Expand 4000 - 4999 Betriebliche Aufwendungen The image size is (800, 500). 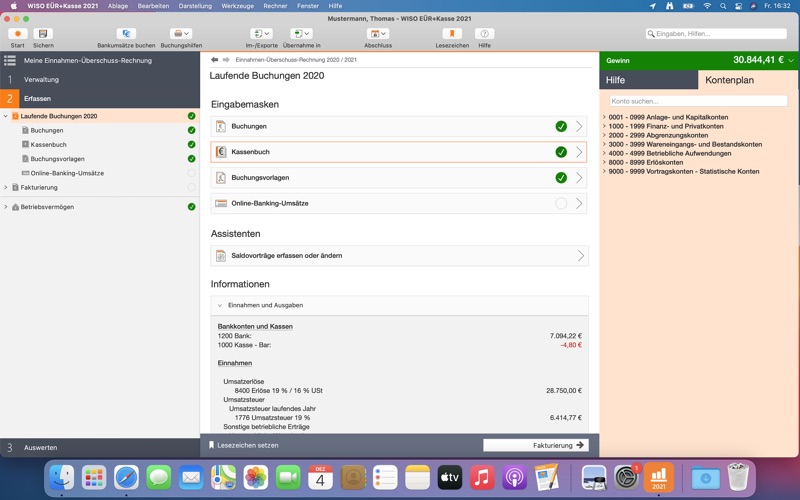[604, 154]
